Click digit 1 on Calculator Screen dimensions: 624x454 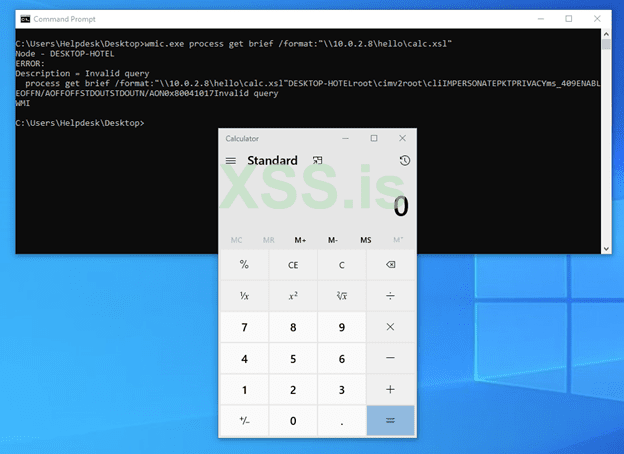244,390
